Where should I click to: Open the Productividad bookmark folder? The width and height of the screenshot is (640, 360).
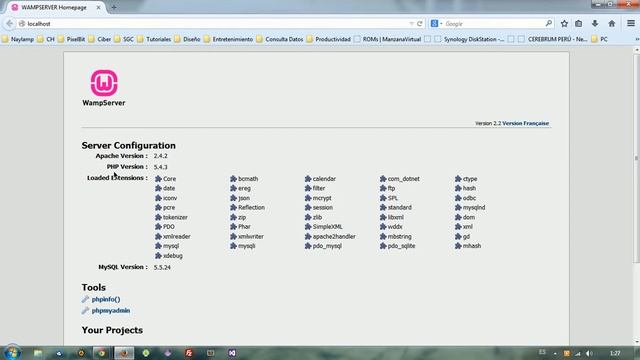click(329, 39)
